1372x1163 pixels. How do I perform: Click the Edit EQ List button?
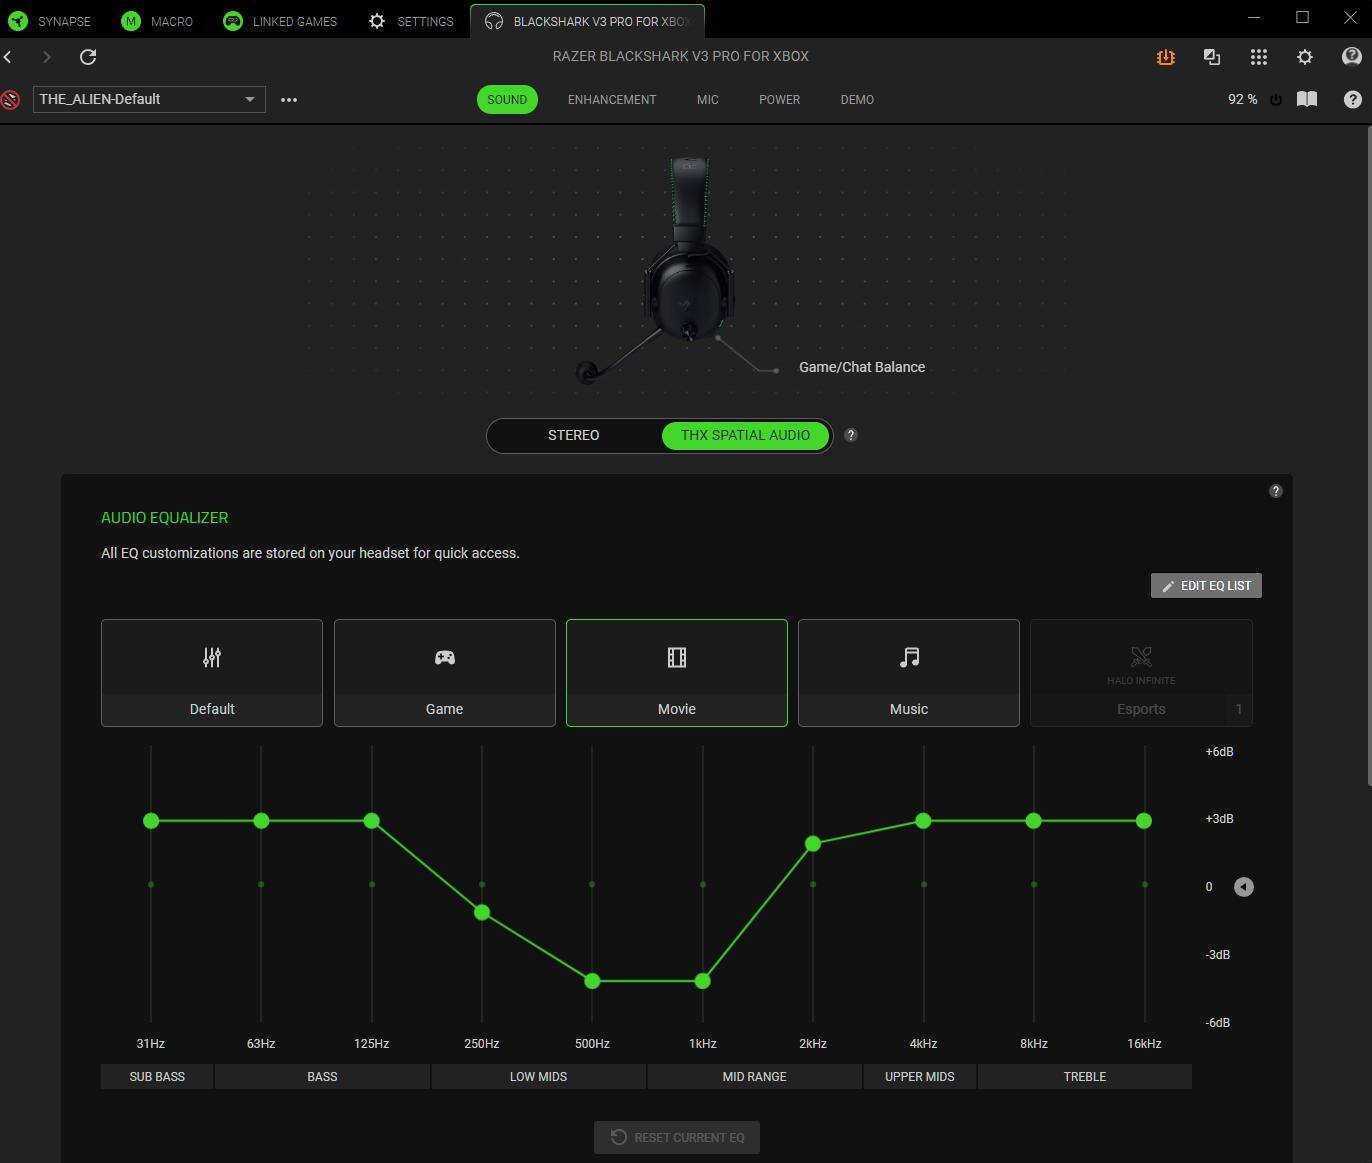pyautogui.click(x=1206, y=586)
